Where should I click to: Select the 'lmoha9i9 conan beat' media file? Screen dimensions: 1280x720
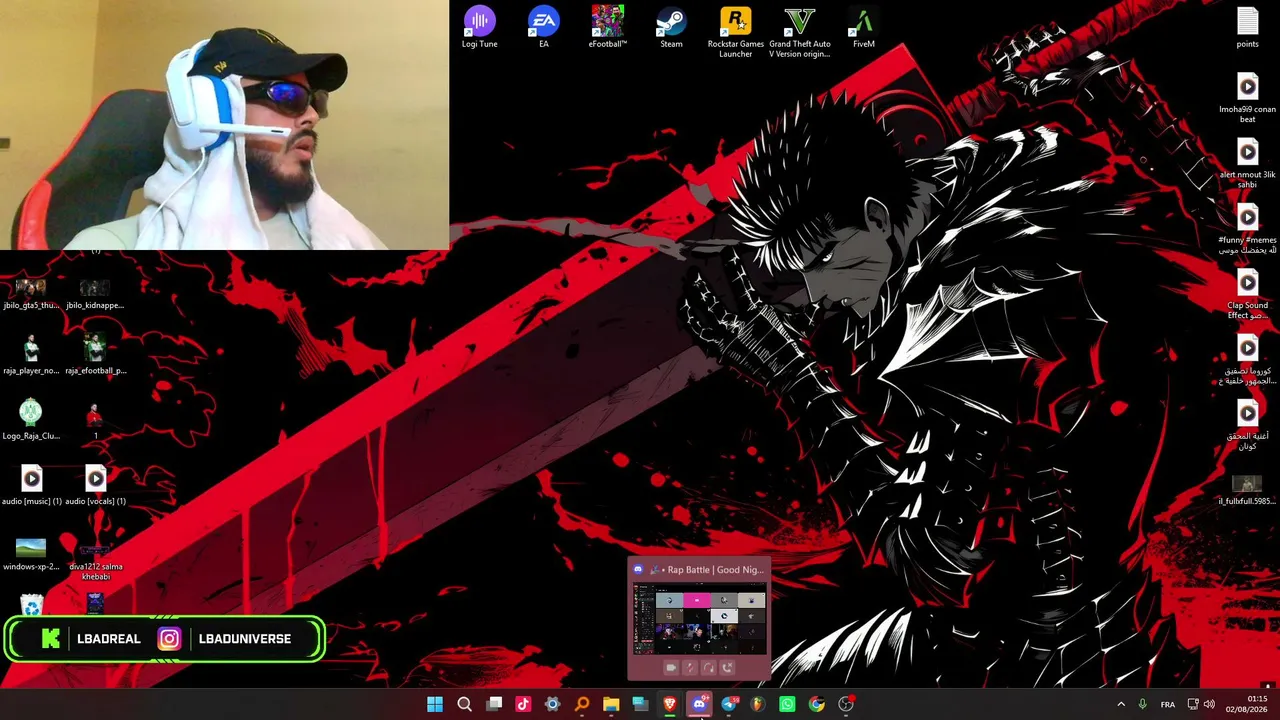pos(1247,98)
